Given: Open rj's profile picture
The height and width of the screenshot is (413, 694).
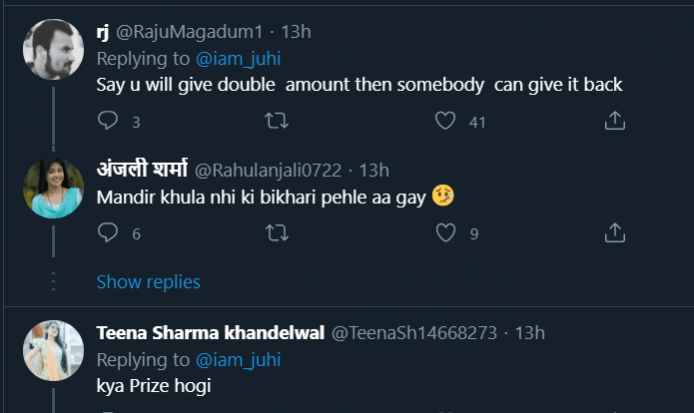Looking at the screenshot, I should (52, 49).
